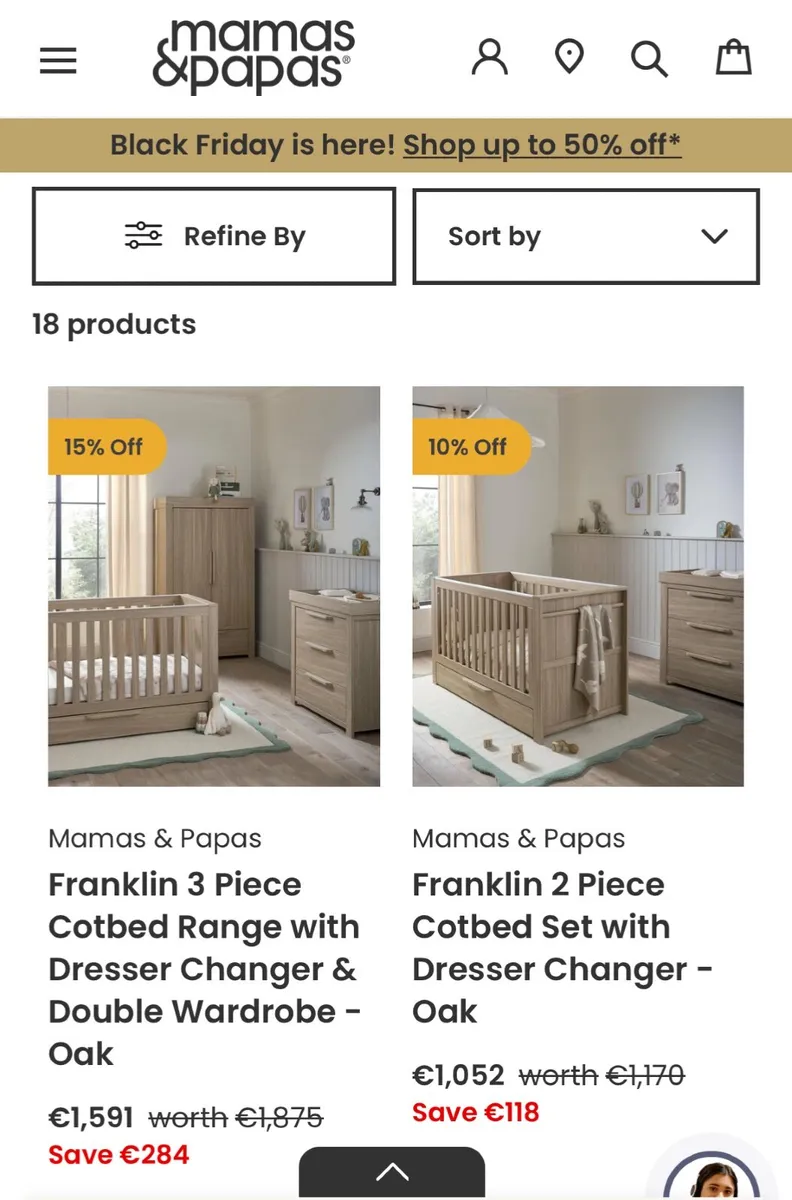Open the hamburger navigation menu
Viewport: 792px width, 1200px height.
pos(57,60)
